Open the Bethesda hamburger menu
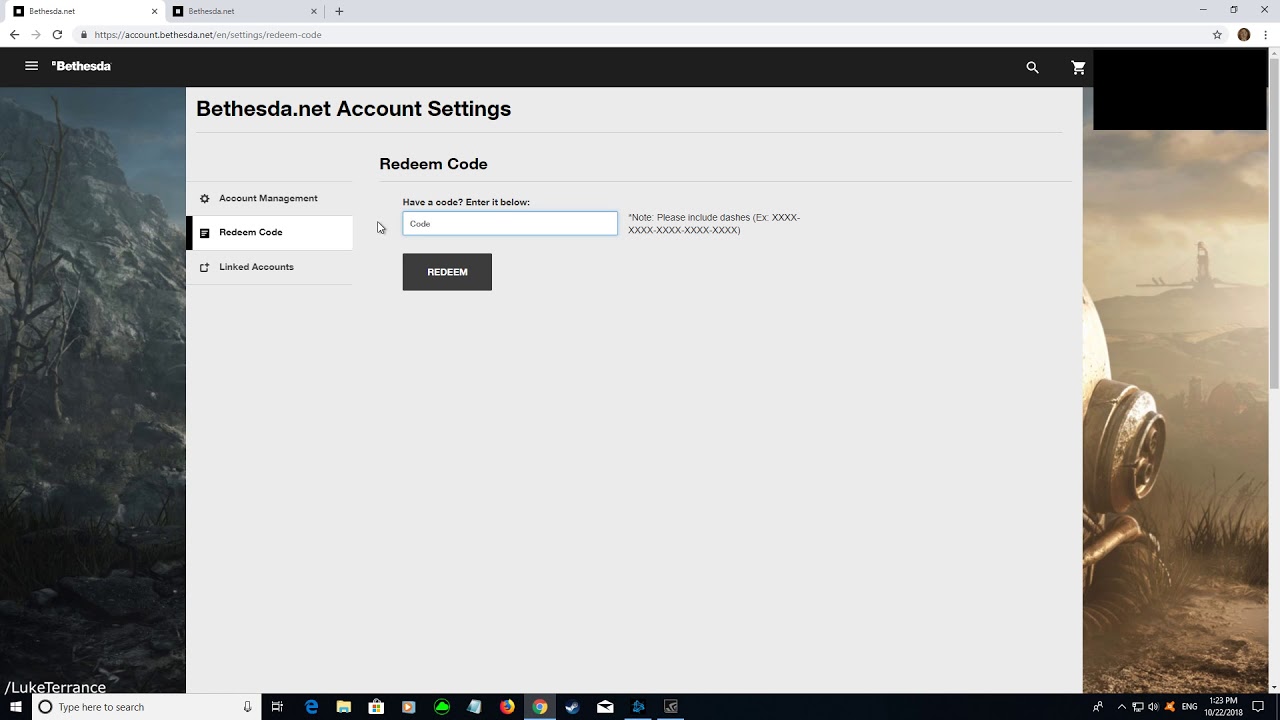This screenshot has height=720, width=1280. click(x=31, y=66)
